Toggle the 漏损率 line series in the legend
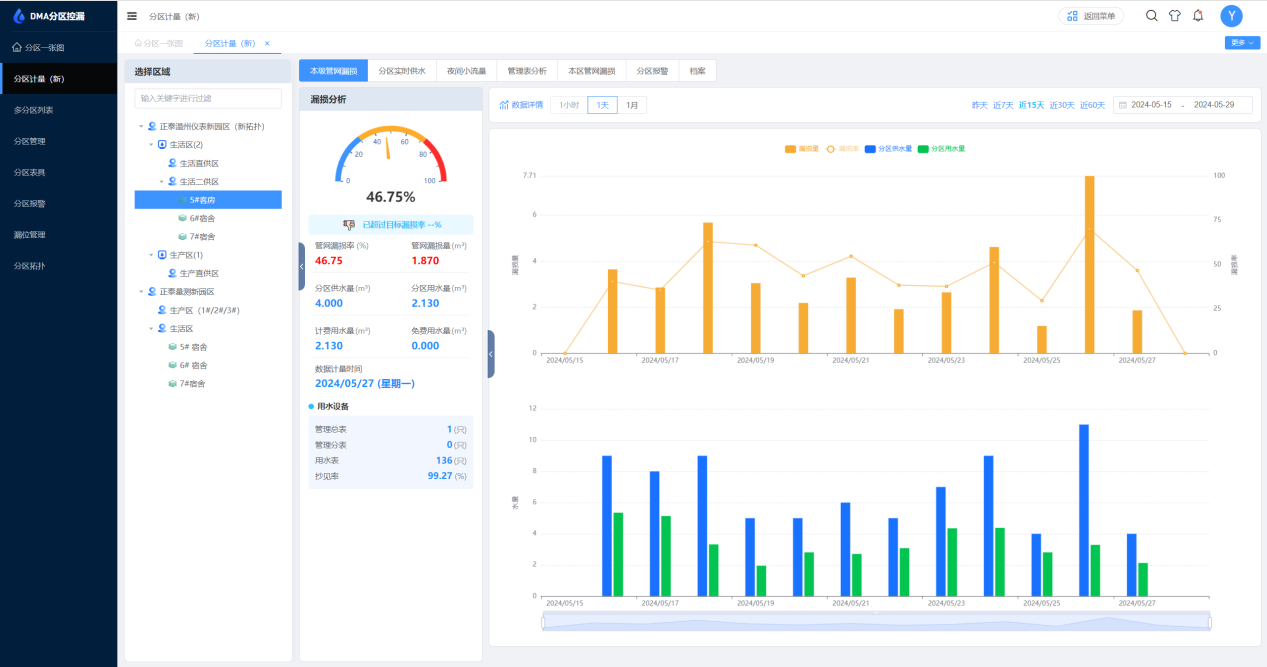 843,148
